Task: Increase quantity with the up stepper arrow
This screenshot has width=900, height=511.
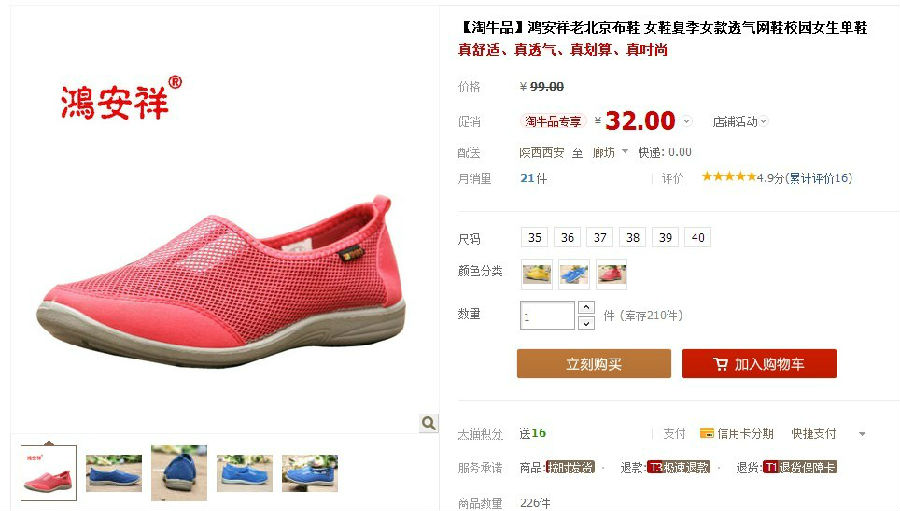Action: click(x=586, y=307)
